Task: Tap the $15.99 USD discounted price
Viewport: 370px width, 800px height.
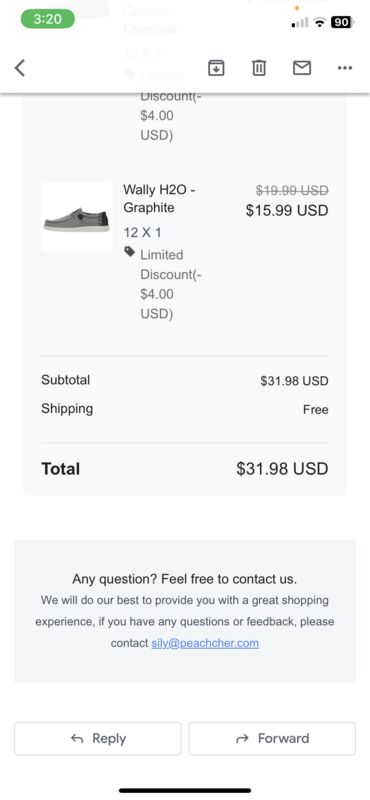Action: pyautogui.click(x=287, y=210)
